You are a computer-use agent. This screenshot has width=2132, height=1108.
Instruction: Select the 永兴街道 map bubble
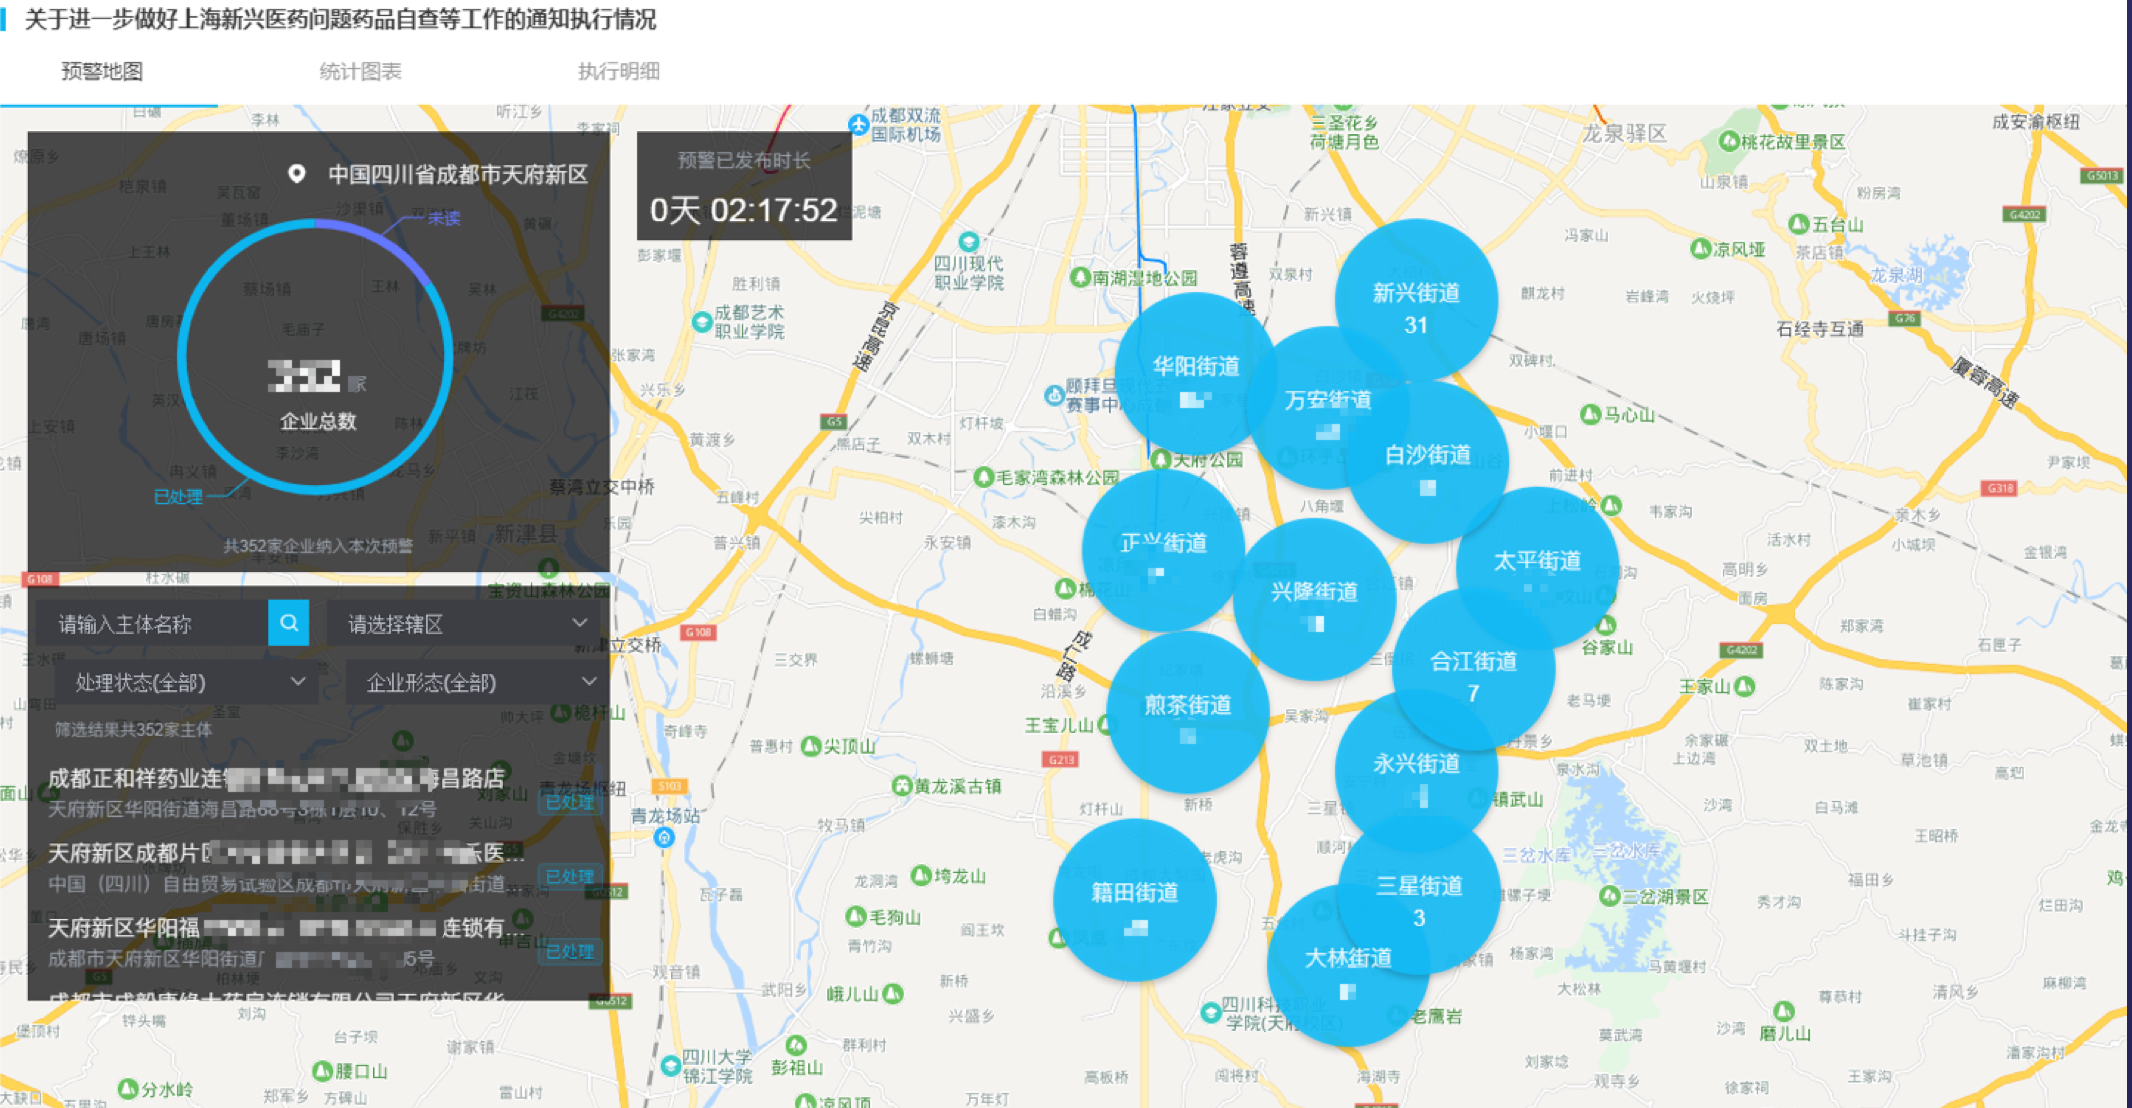point(1416,771)
